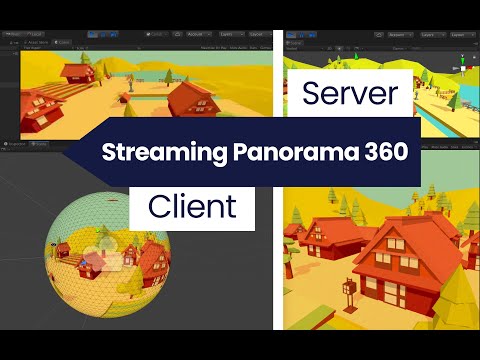Click orientation gizmo center cube in Scene view
480x360 pixels.
click(463, 68)
